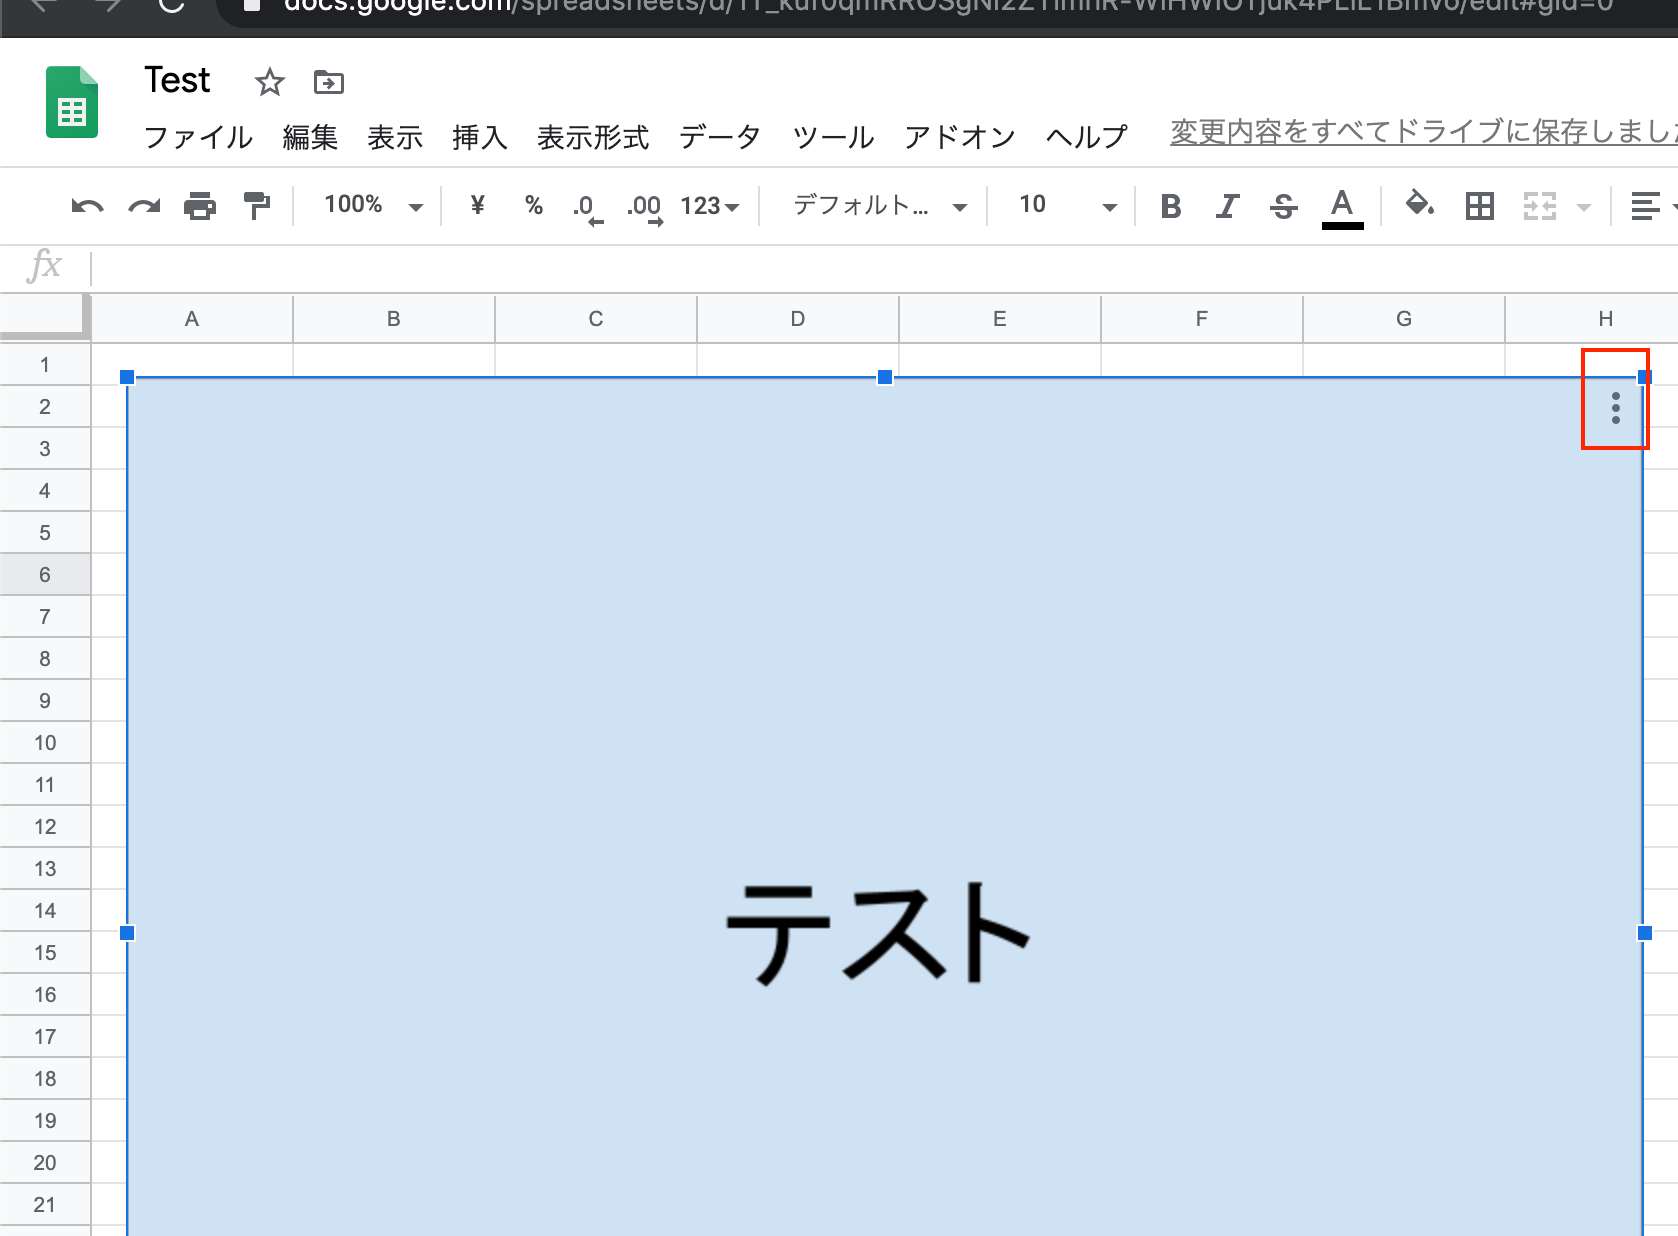
Task: Select row 15 header
Action: click(45, 953)
